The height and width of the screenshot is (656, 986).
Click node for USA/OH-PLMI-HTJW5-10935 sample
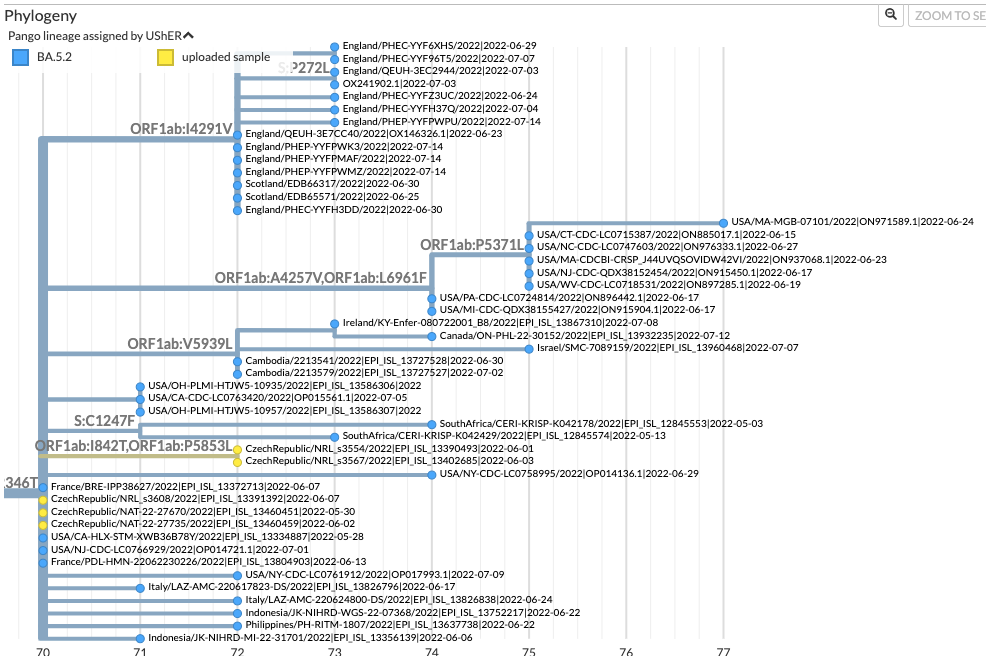[140, 387]
